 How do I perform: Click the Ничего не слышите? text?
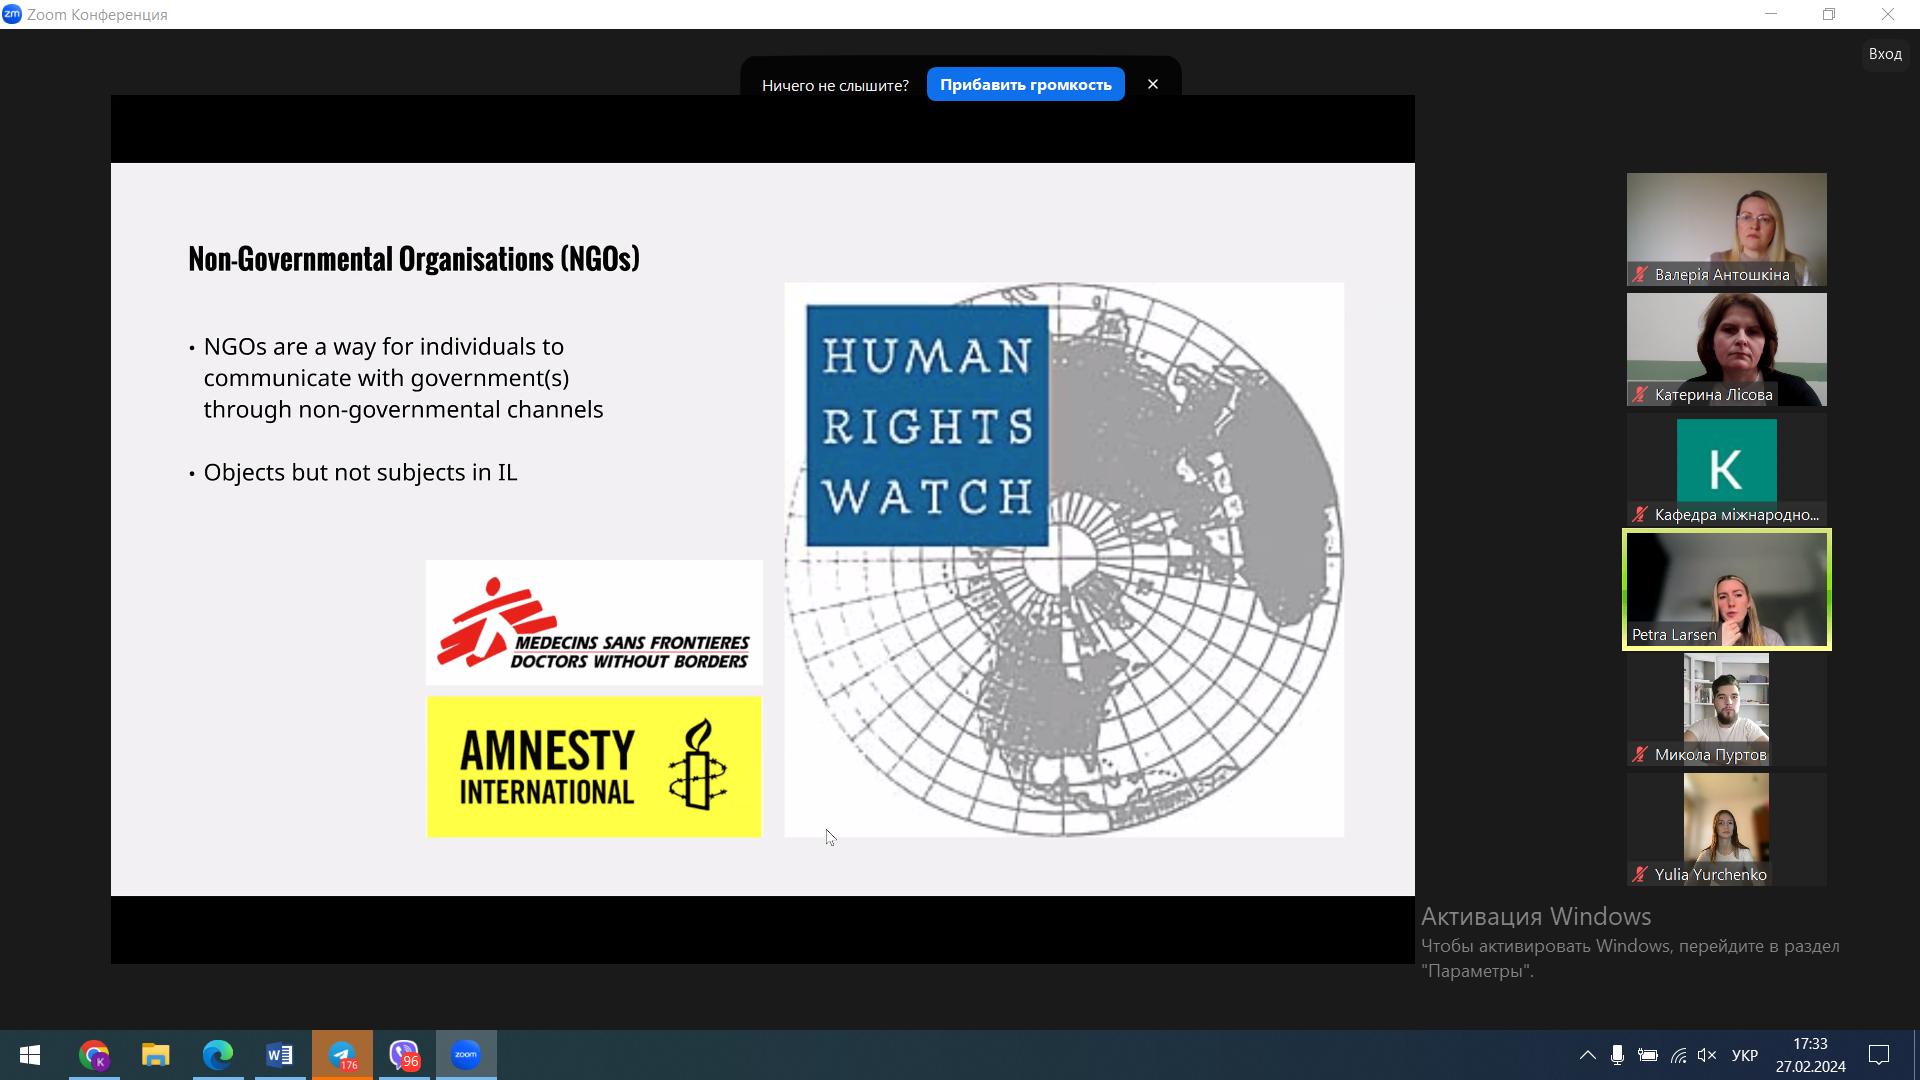pos(835,85)
